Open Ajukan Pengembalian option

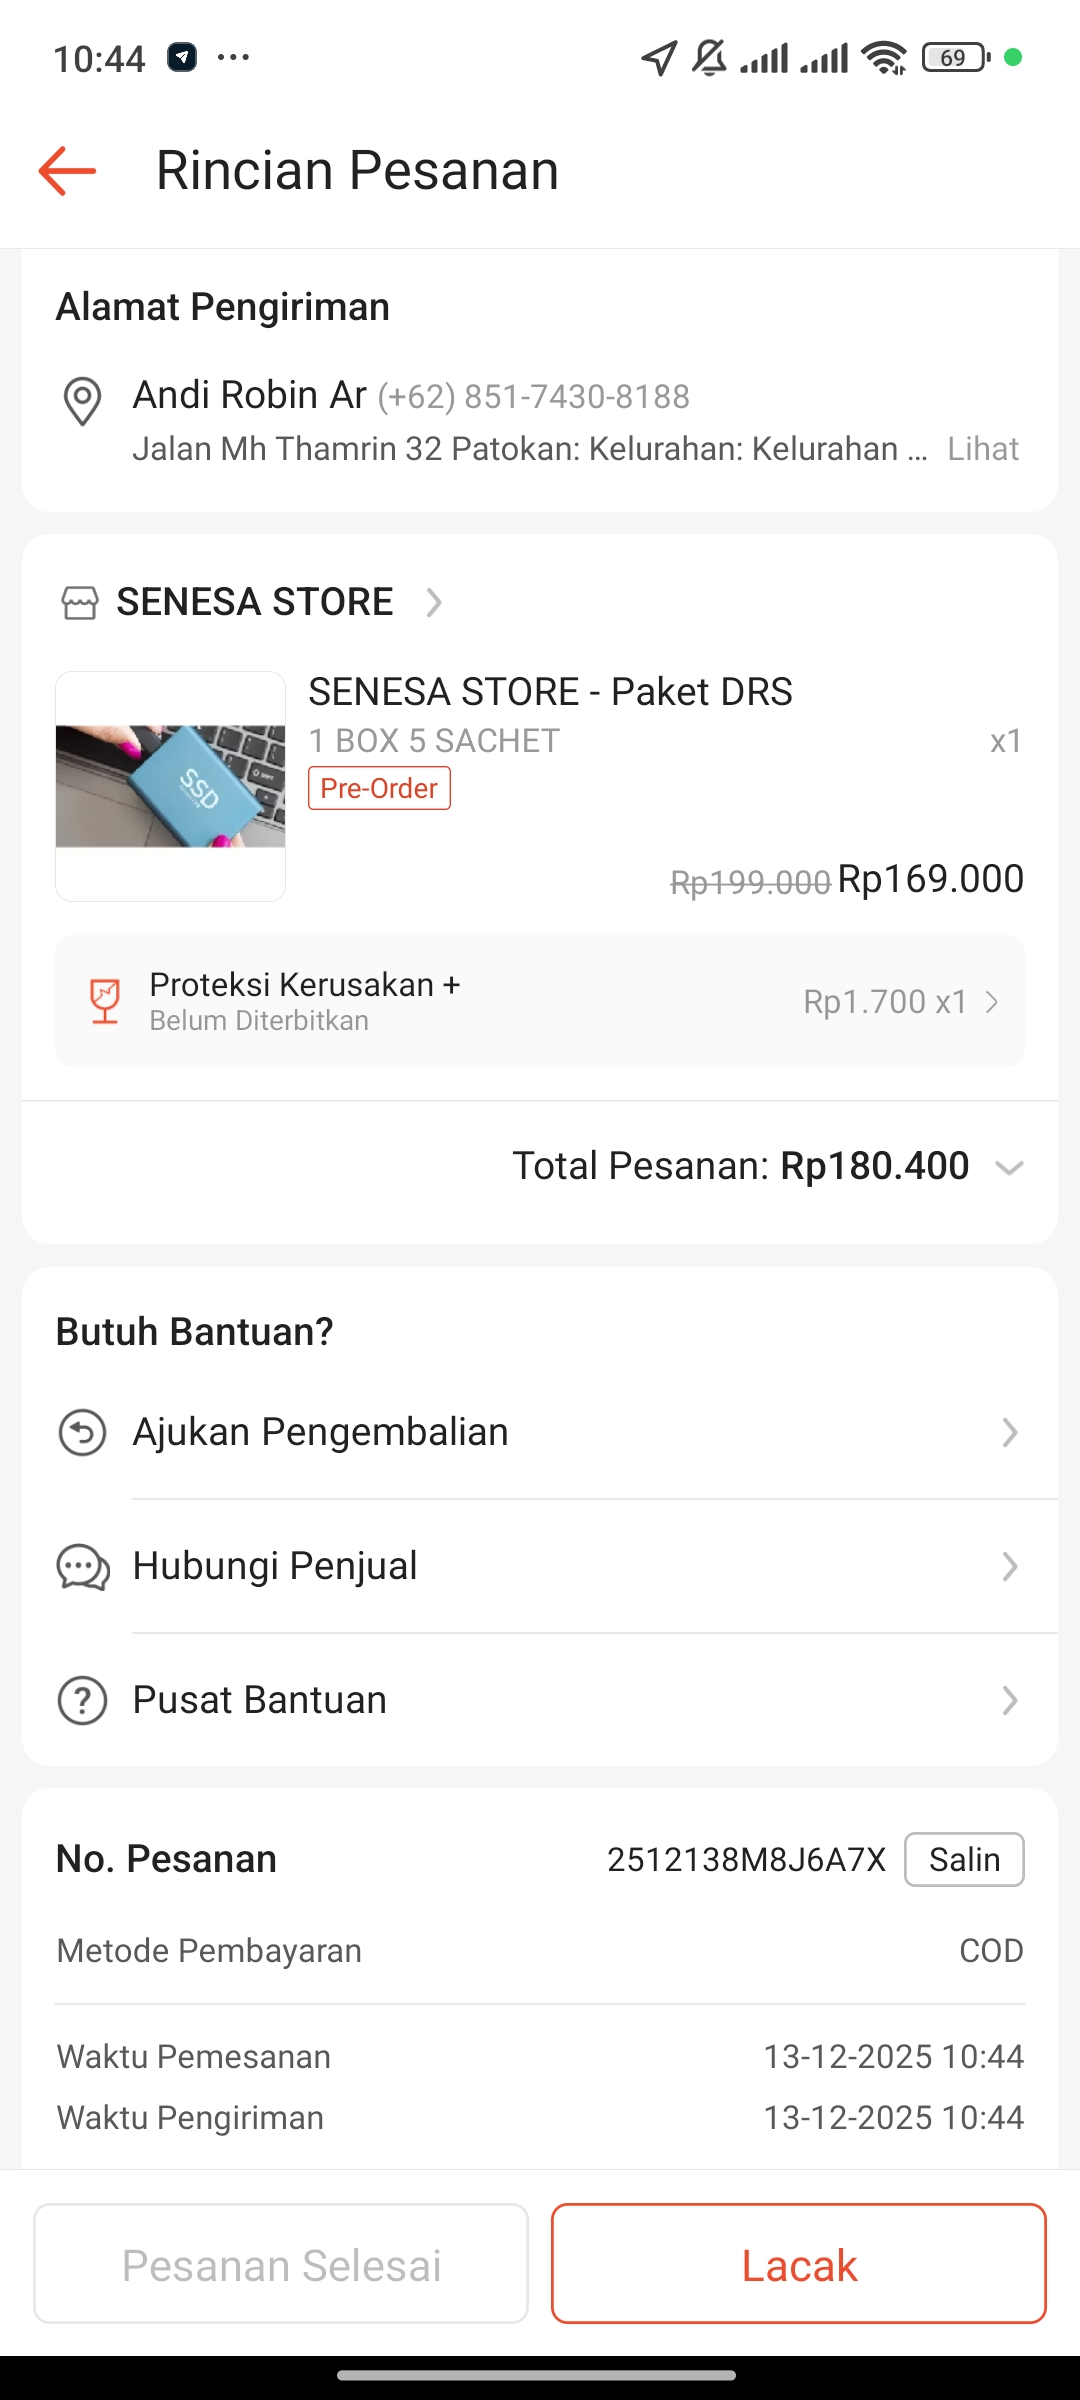pos(320,1432)
